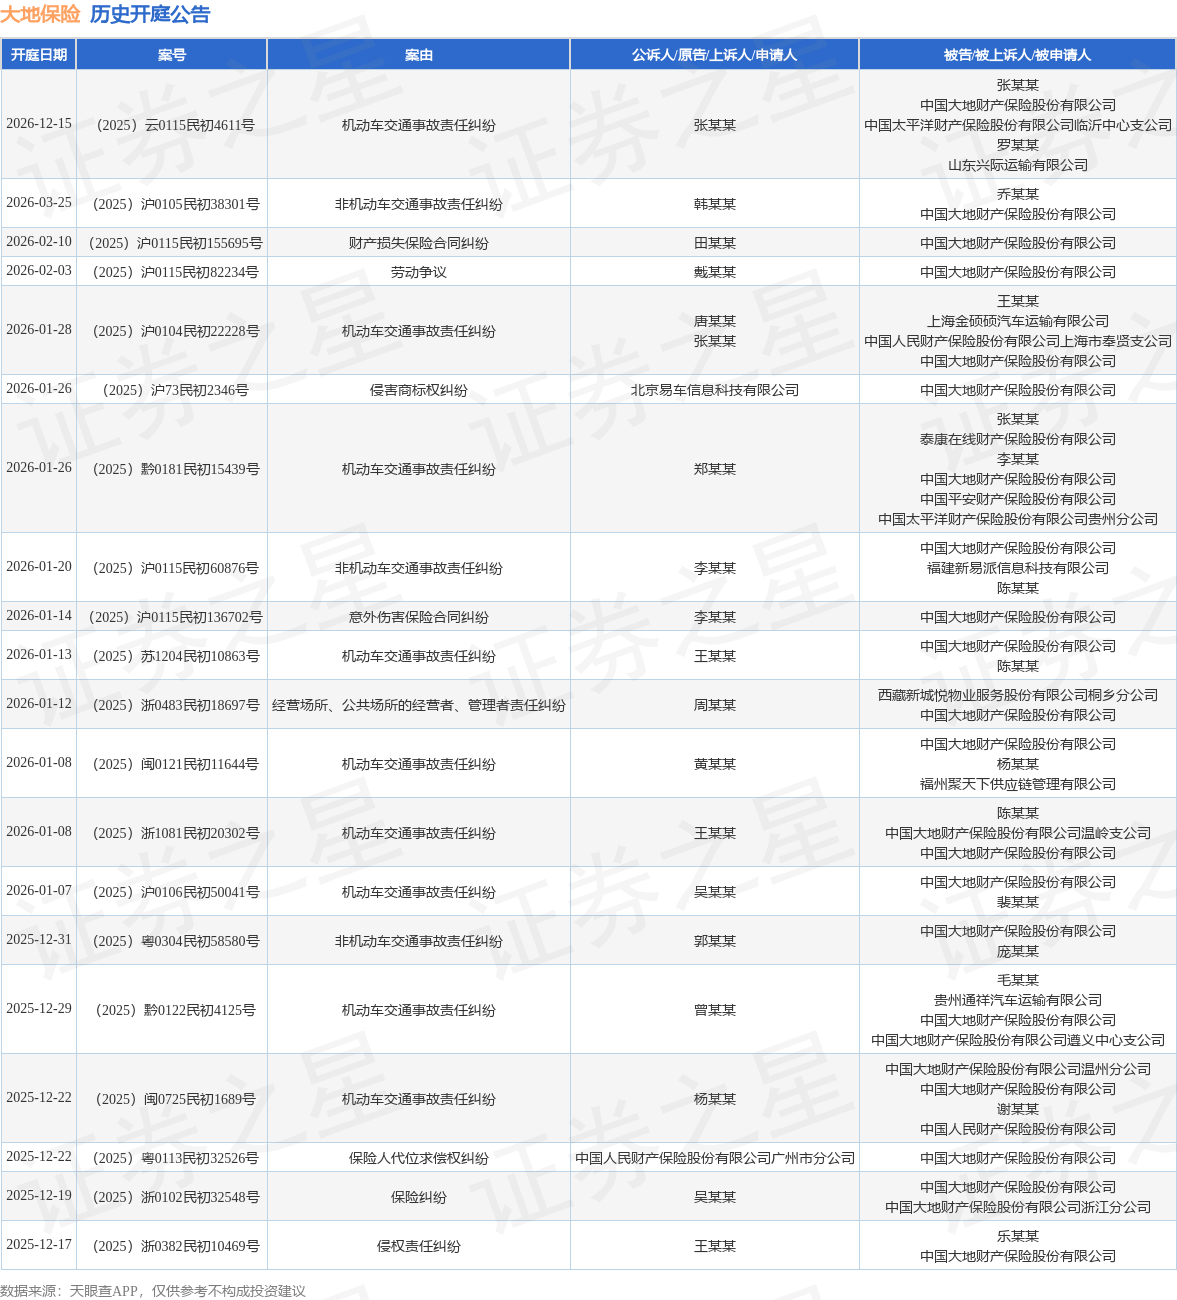The width and height of the screenshot is (1177, 1300).
Task: Click case cause 侵权责任纠纷
Action: [x=419, y=1246]
